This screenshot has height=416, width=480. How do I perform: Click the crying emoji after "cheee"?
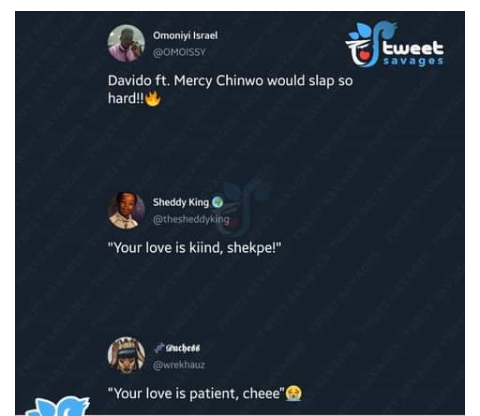pyautogui.click(x=294, y=393)
